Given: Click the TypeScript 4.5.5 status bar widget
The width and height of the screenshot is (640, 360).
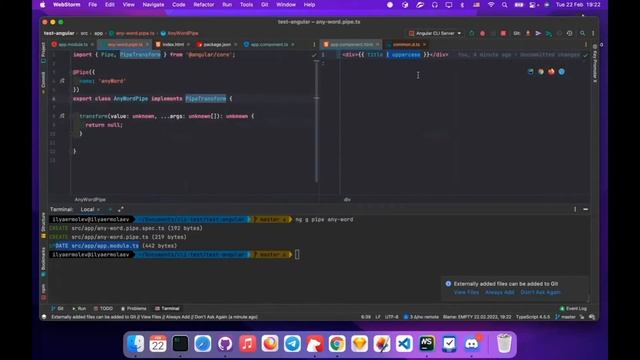Looking at the screenshot, I should (x=533, y=317).
